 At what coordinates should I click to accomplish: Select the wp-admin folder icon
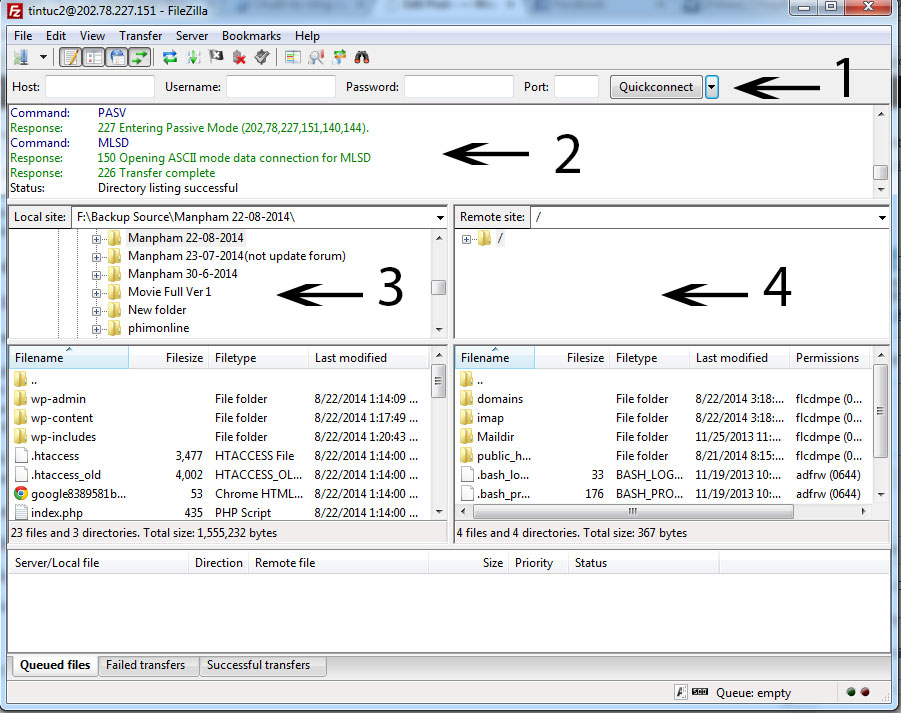pyautogui.click(x=21, y=398)
